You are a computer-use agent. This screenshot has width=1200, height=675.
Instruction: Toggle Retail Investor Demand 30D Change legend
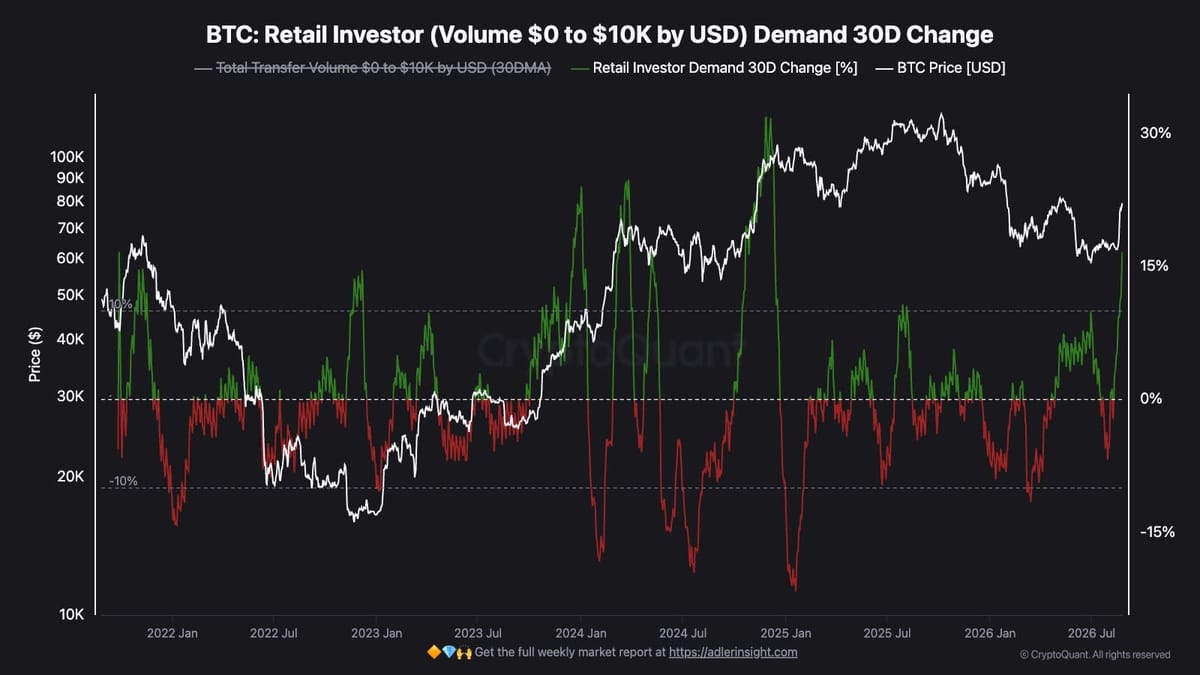(x=714, y=68)
